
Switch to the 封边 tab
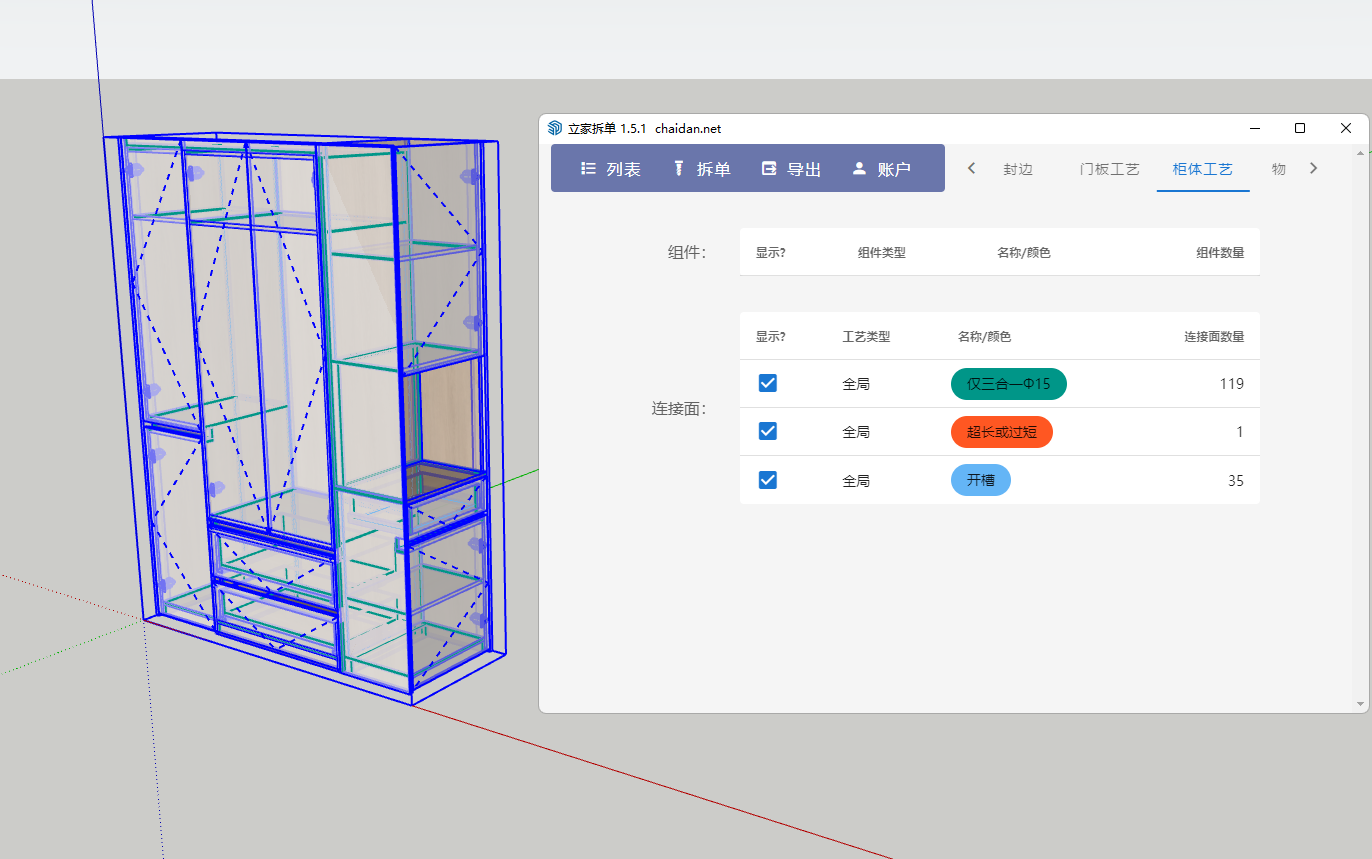(x=1017, y=169)
